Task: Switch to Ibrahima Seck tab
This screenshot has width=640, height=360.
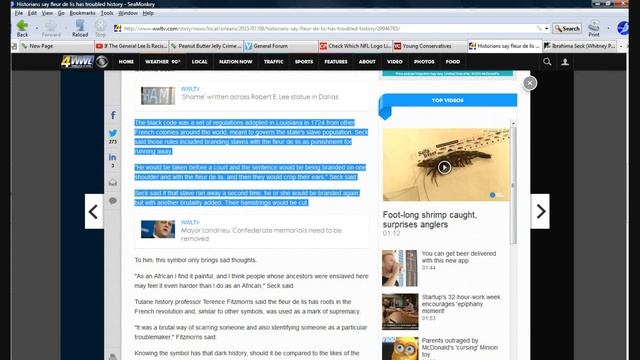Action: click(x=580, y=46)
